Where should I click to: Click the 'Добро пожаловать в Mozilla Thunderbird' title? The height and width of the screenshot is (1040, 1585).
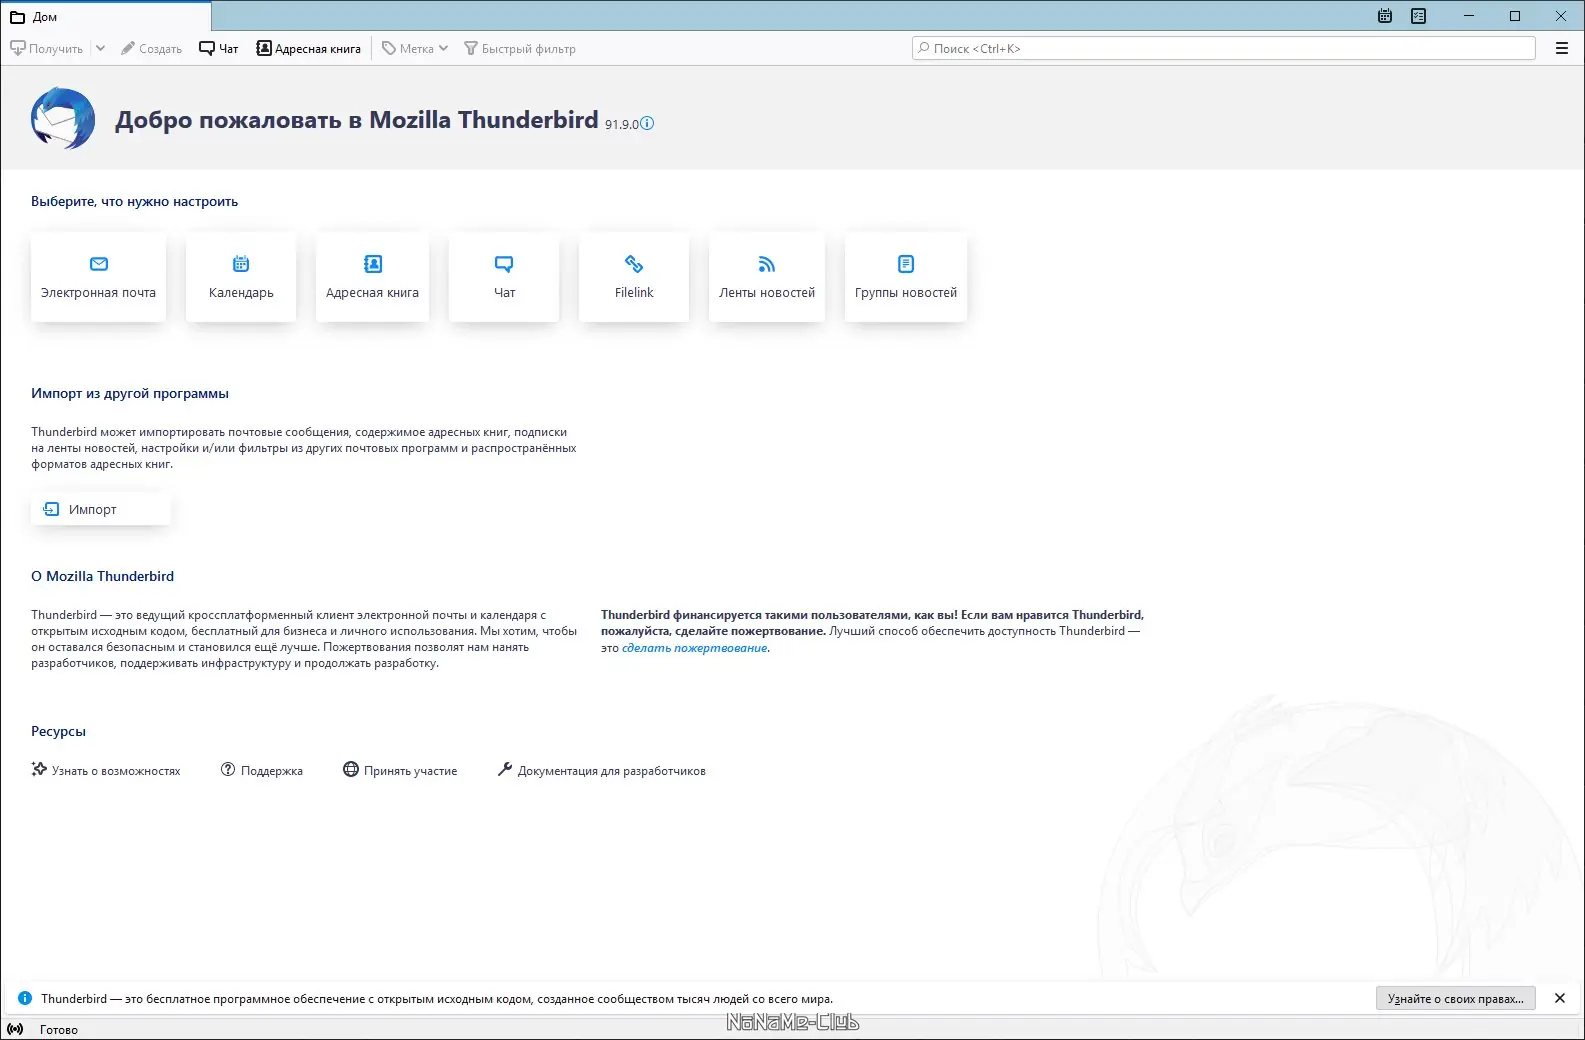point(357,120)
